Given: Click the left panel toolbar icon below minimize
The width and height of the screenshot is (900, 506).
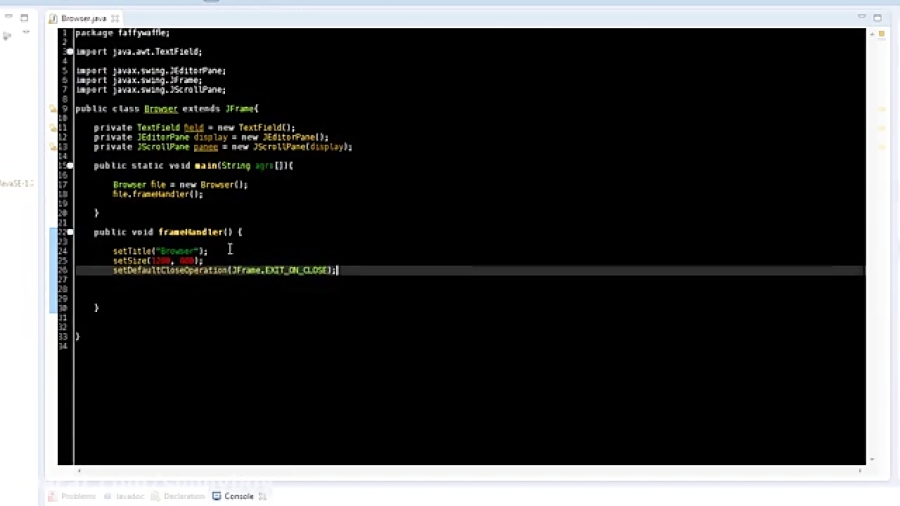Looking at the screenshot, I should pyautogui.click(x=7, y=36).
